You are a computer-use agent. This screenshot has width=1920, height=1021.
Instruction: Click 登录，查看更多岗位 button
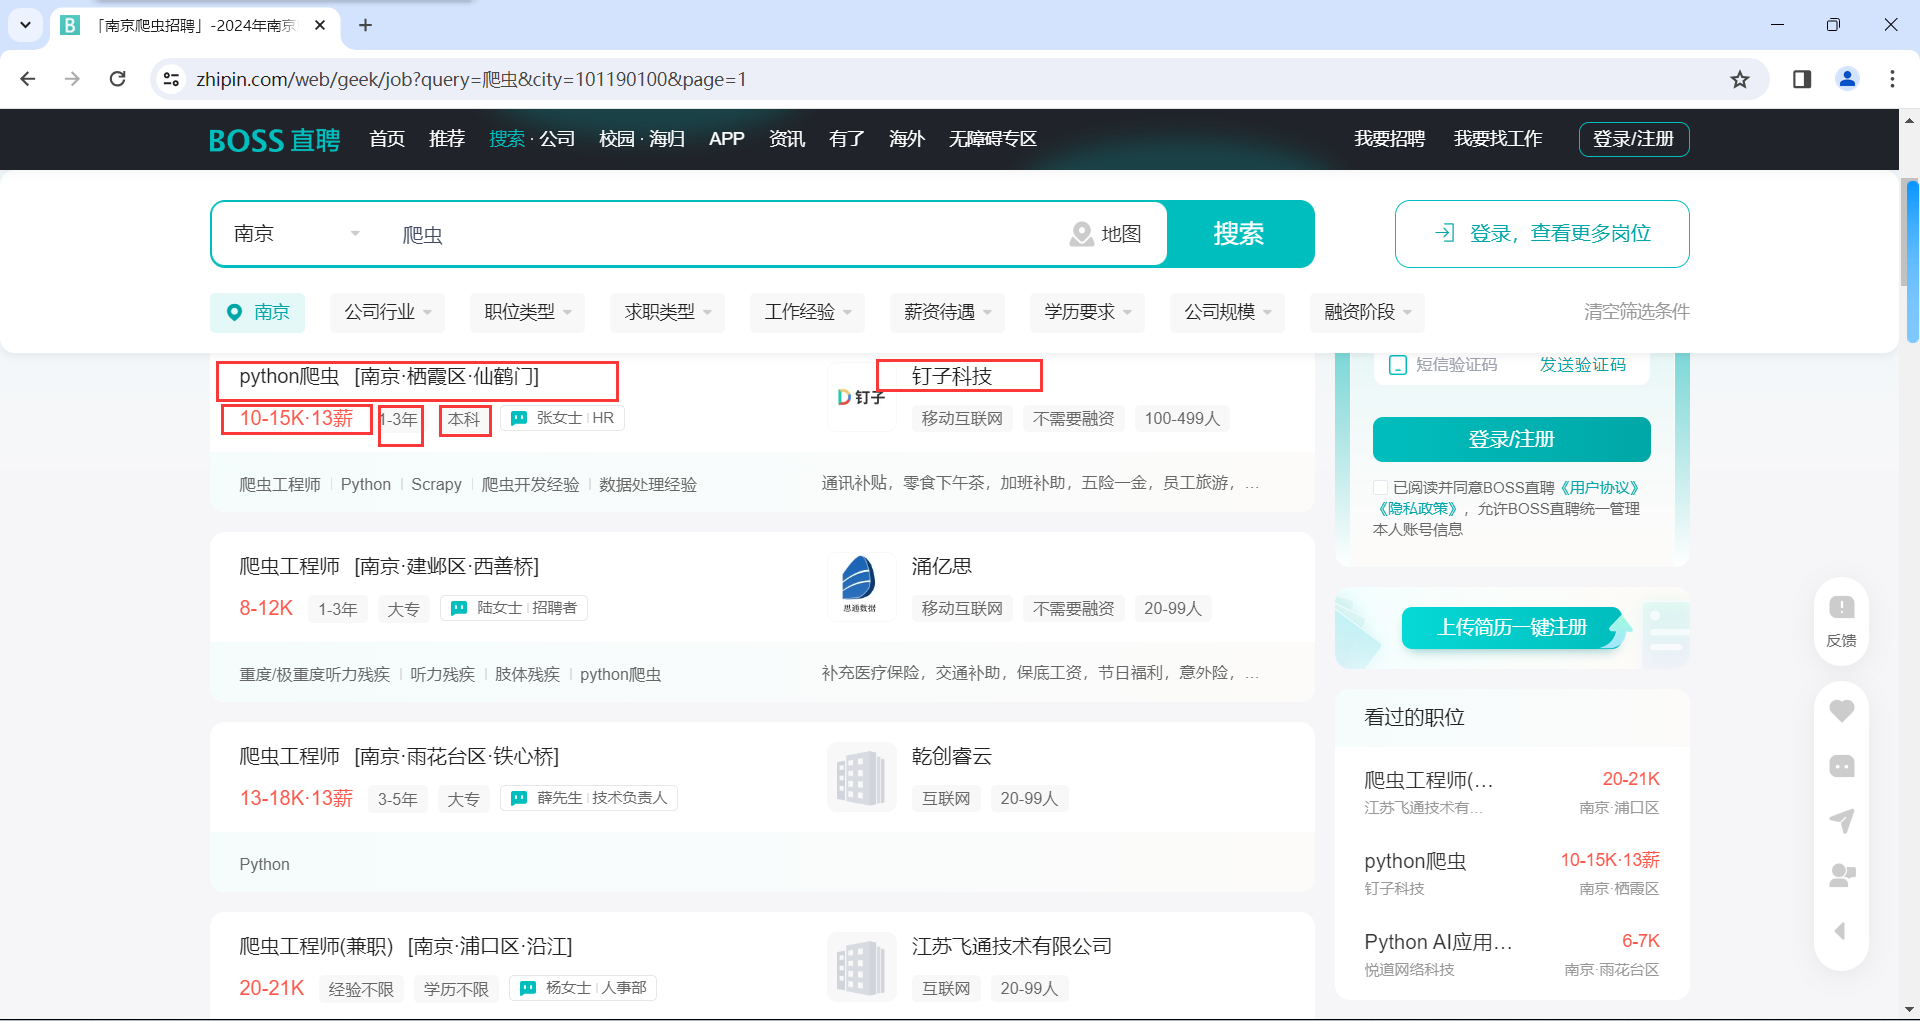pos(1542,234)
